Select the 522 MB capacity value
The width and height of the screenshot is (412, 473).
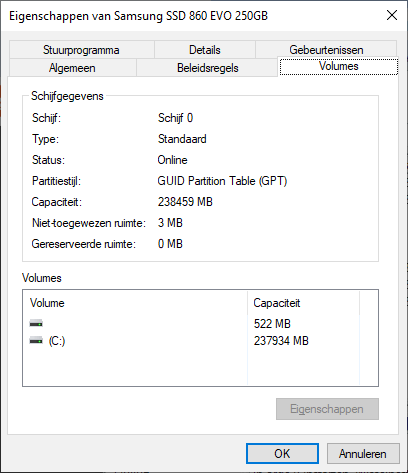point(272,324)
